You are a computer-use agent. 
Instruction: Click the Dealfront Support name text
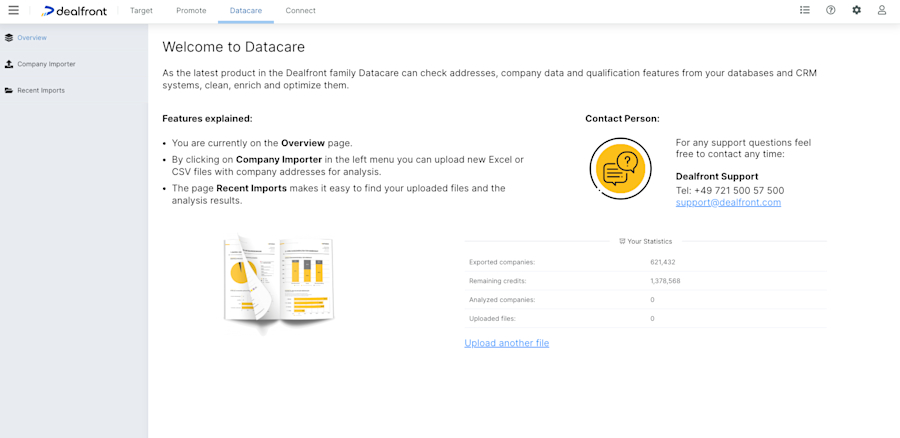click(717, 177)
